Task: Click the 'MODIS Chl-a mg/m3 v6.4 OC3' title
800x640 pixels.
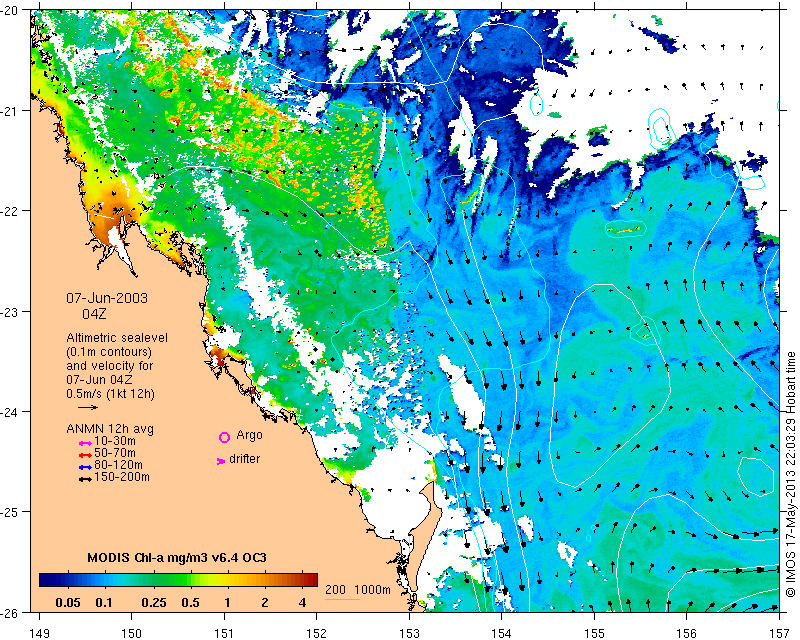Action: pyautogui.click(x=177, y=557)
